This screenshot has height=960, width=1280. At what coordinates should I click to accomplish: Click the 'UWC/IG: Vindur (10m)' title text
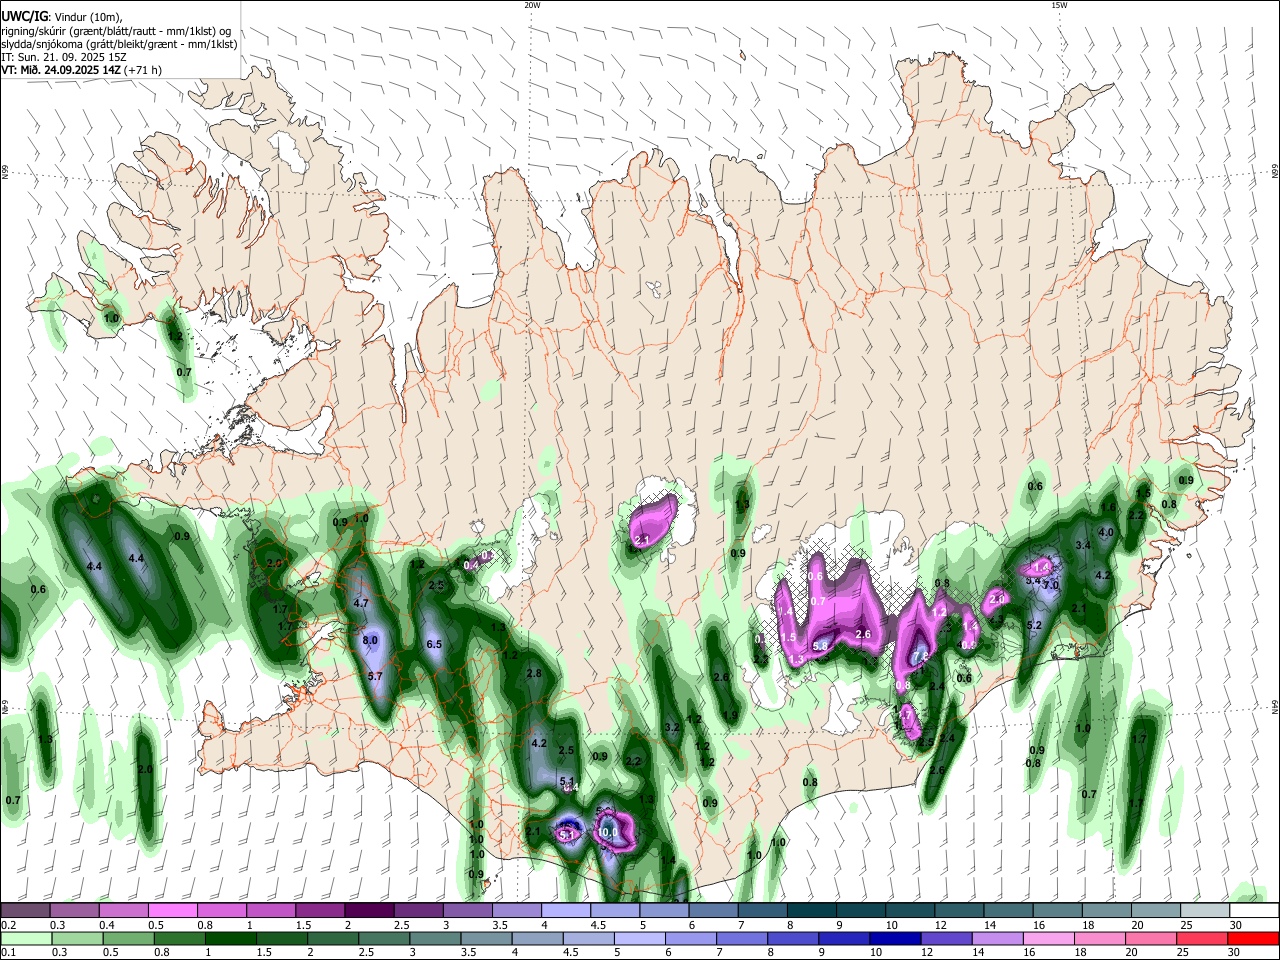click(62, 17)
